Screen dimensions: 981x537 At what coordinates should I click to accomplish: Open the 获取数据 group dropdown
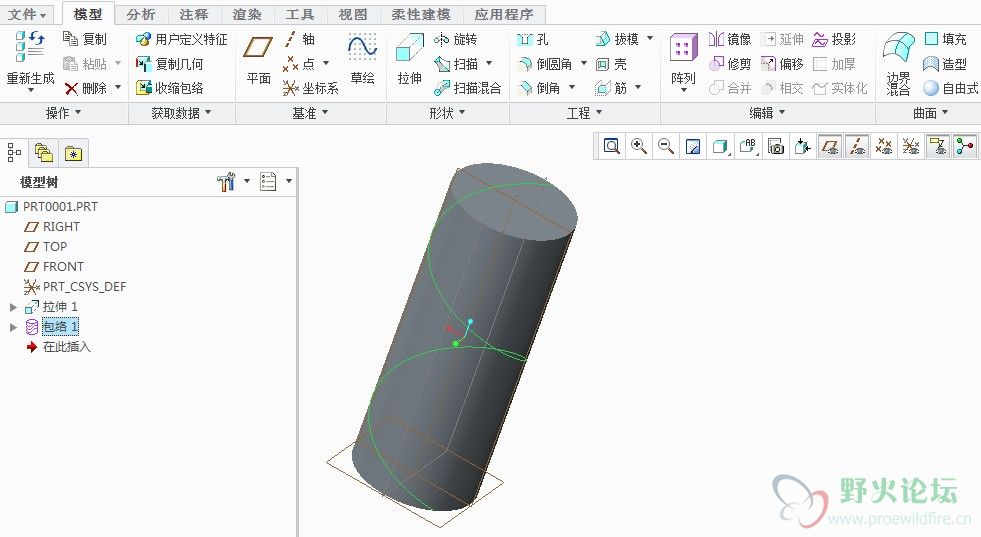pyautogui.click(x=181, y=113)
